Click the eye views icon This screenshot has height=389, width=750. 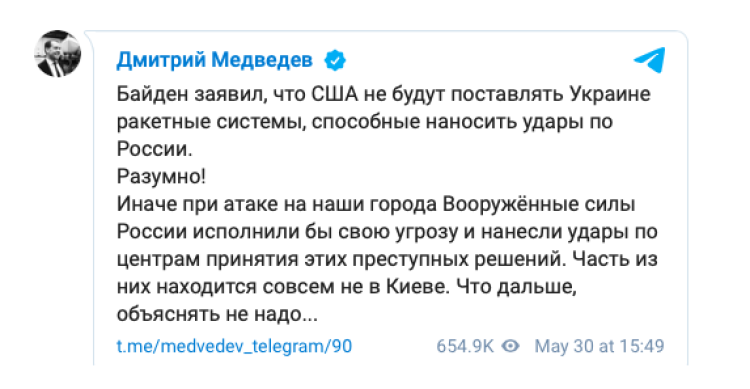tap(510, 346)
